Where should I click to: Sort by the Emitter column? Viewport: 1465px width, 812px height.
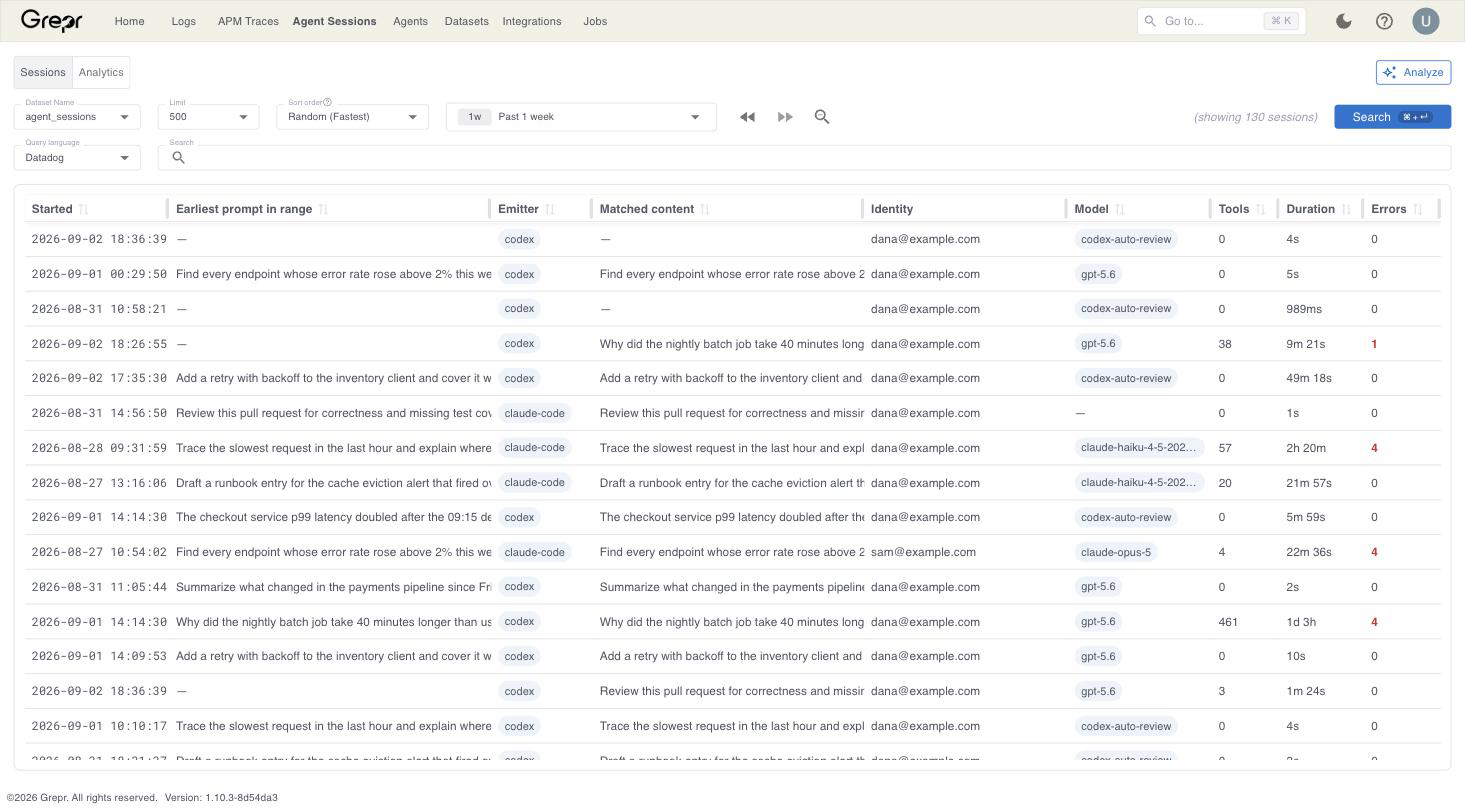coord(550,209)
